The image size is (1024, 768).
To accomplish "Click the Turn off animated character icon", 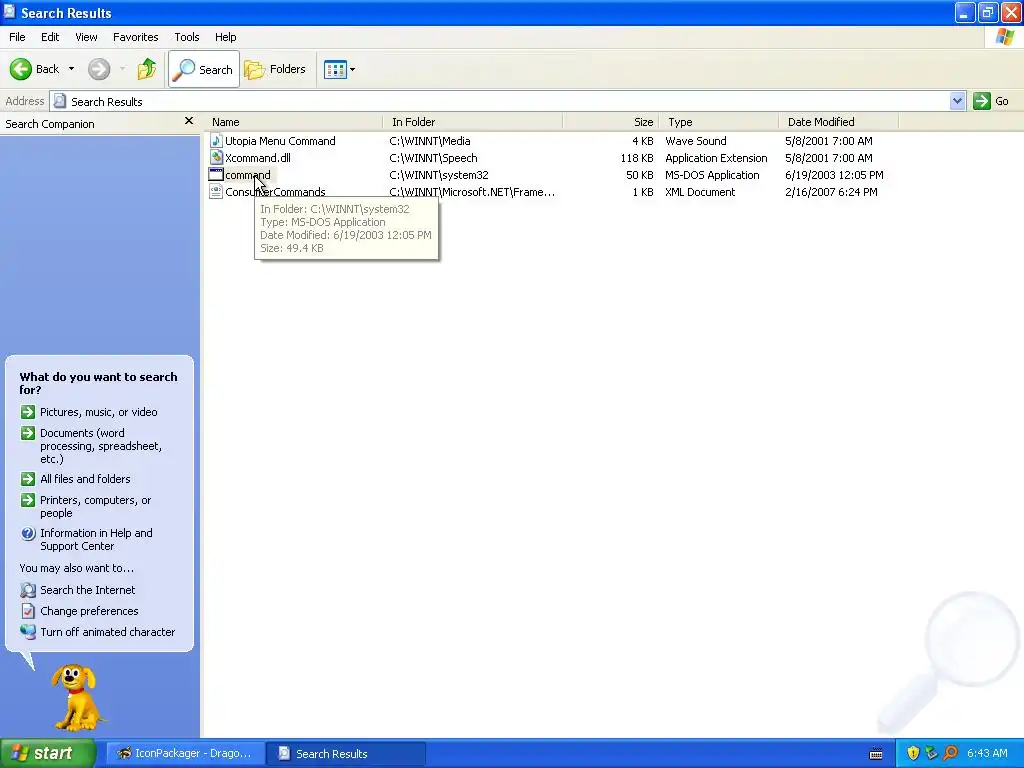I will pos(27,632).
